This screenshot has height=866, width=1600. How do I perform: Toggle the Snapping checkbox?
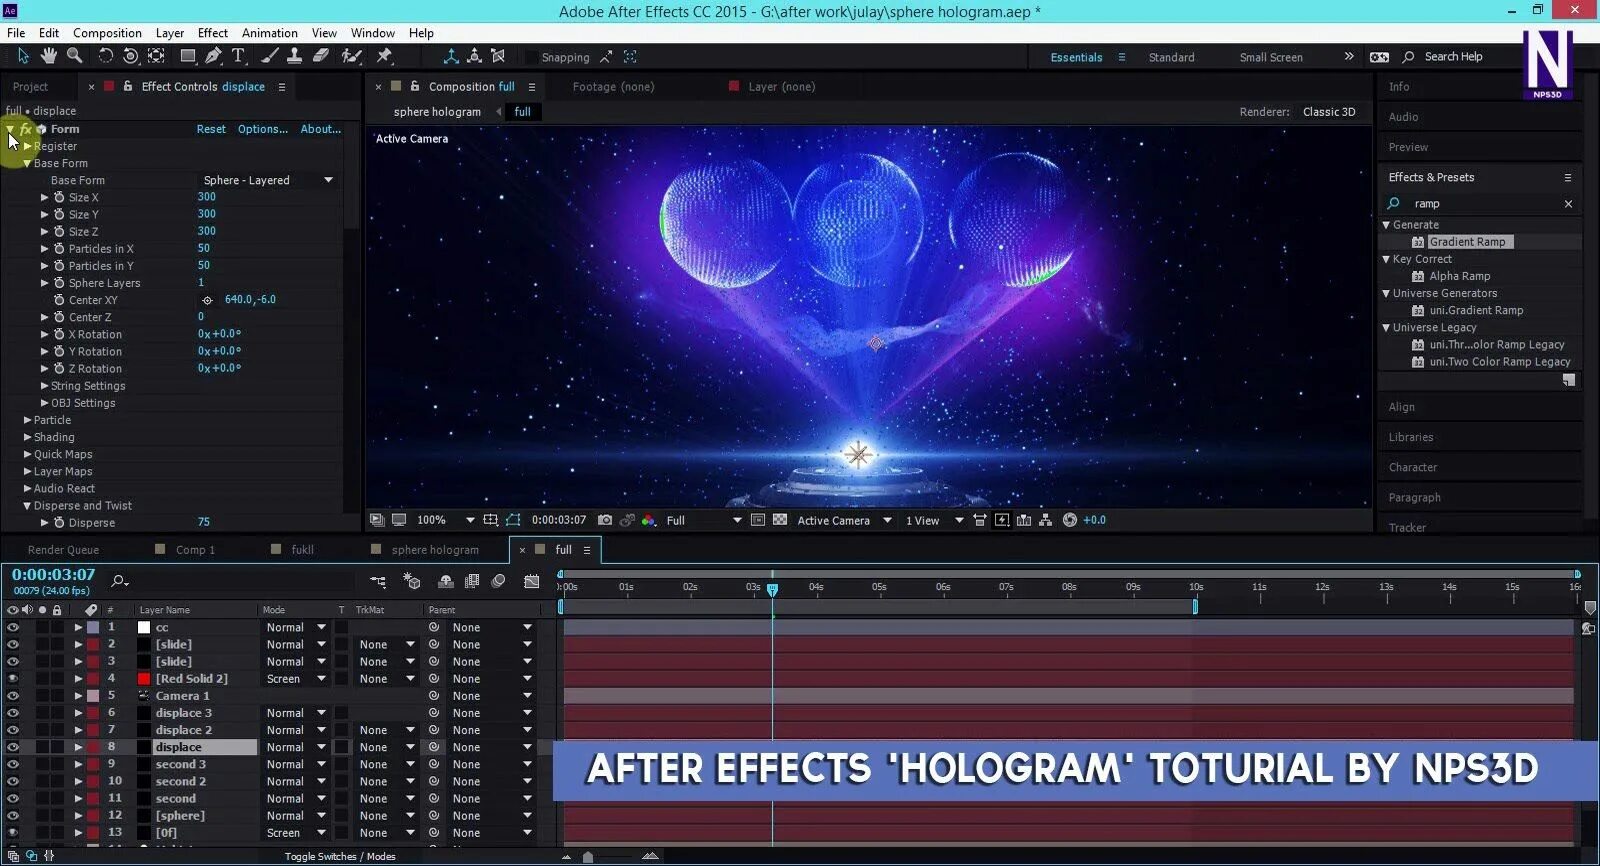tap(532, 57)
